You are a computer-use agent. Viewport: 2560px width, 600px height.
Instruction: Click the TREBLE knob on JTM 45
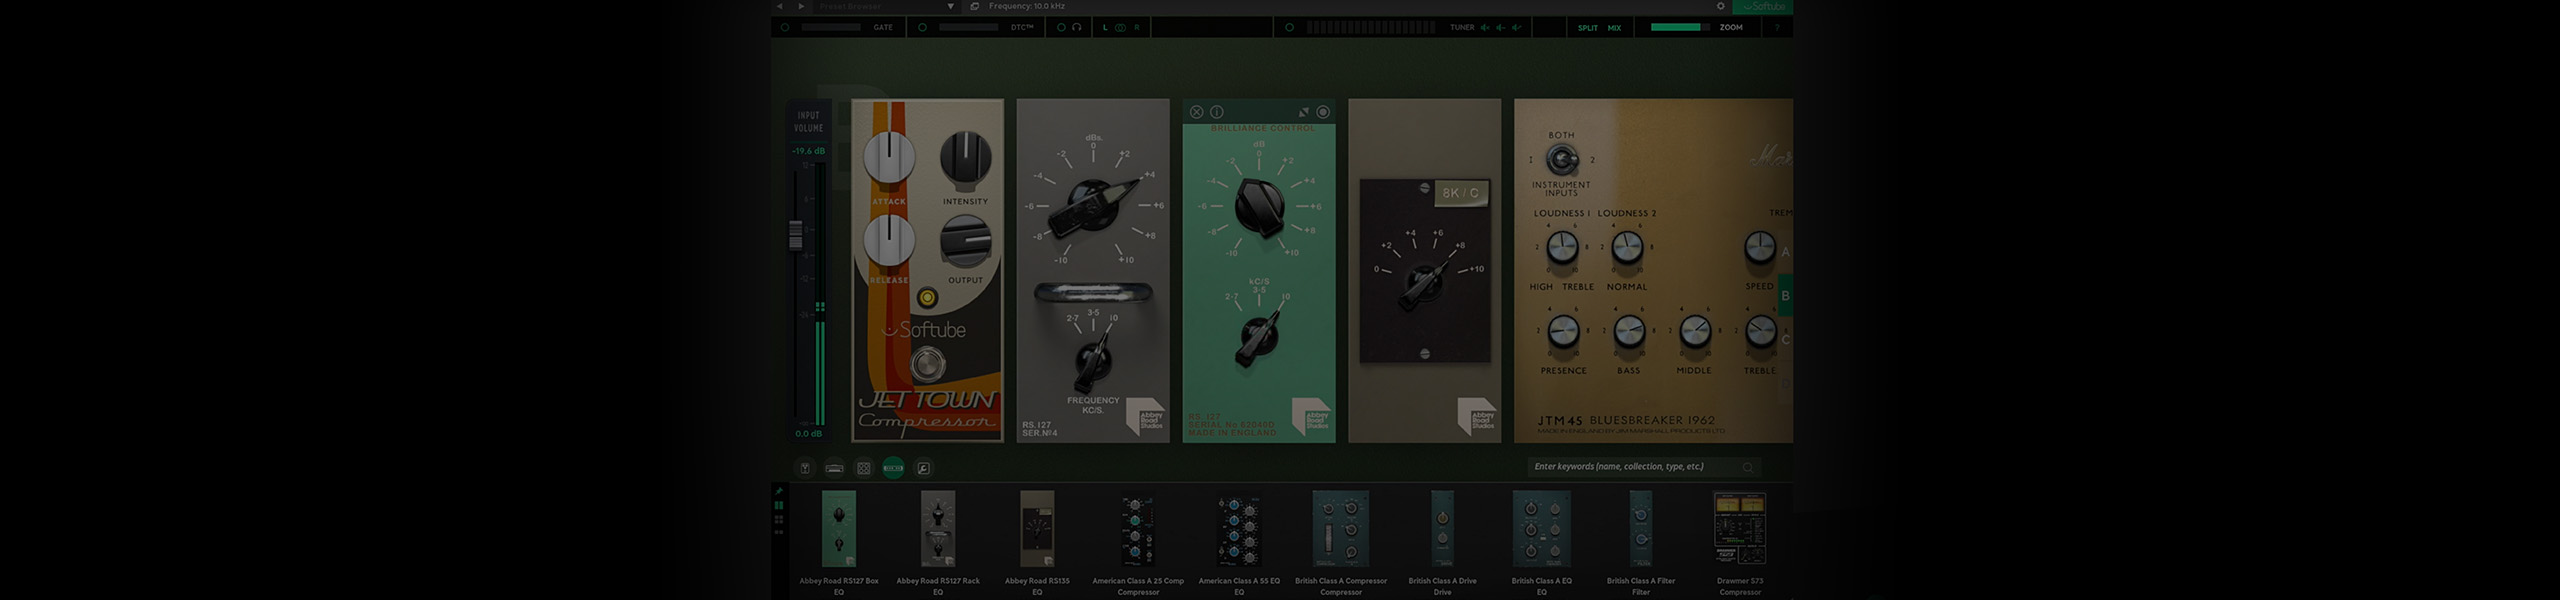point(1760,331)
